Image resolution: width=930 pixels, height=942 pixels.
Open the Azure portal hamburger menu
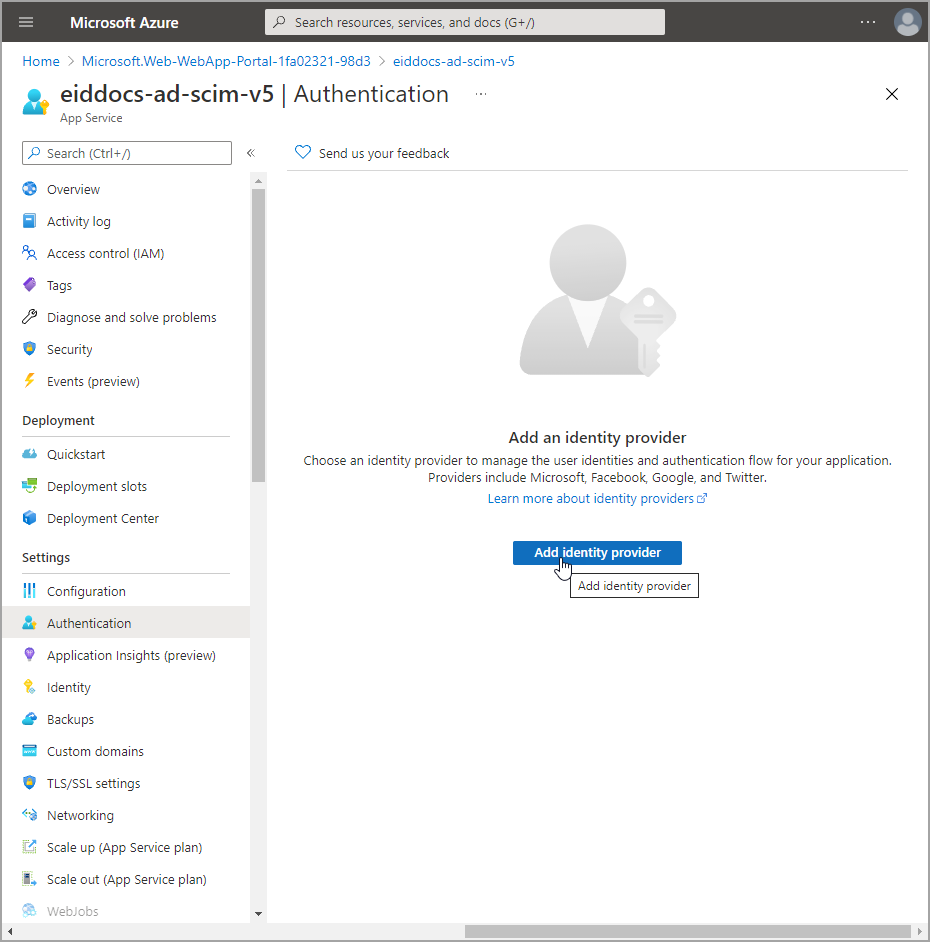coord(26,22)
